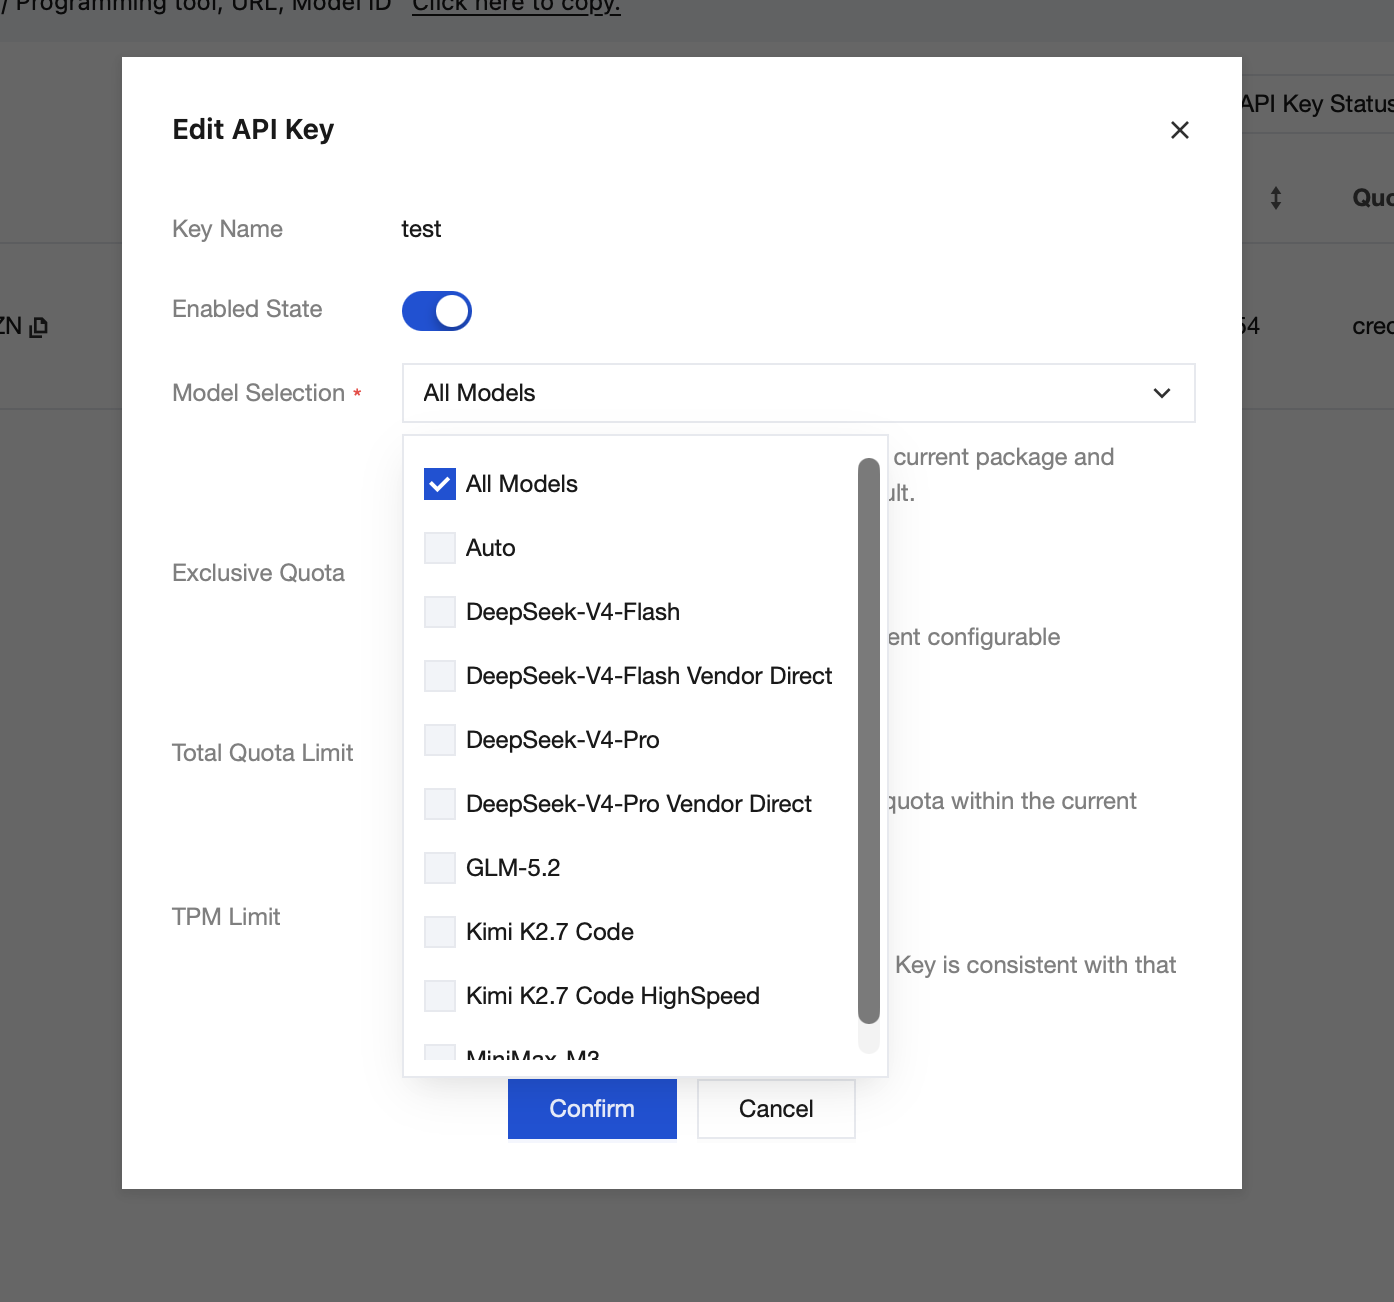Click the Key Name label
1394x1302 pixels.
(x=227, y=229)
